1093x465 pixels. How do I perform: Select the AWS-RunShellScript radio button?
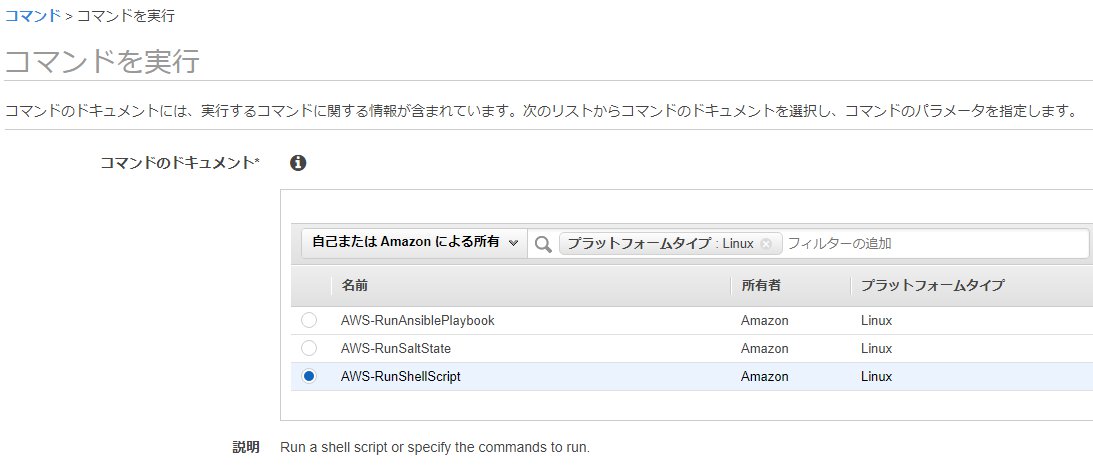[x=309, y=376]
